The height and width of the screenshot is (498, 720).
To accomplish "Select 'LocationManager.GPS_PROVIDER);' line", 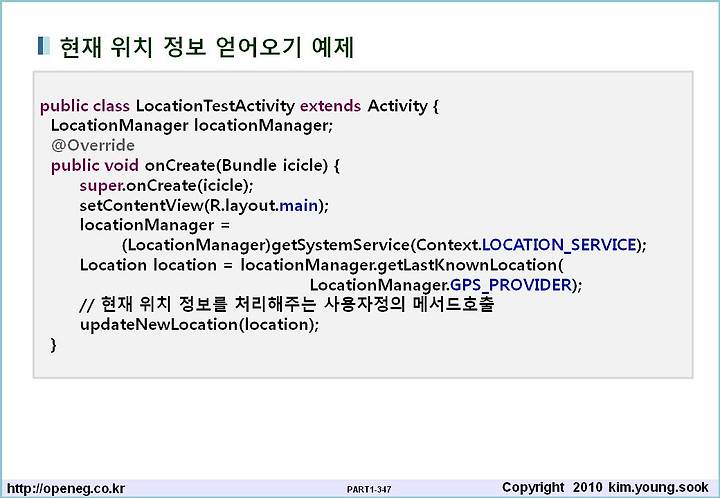I will 446,285.
